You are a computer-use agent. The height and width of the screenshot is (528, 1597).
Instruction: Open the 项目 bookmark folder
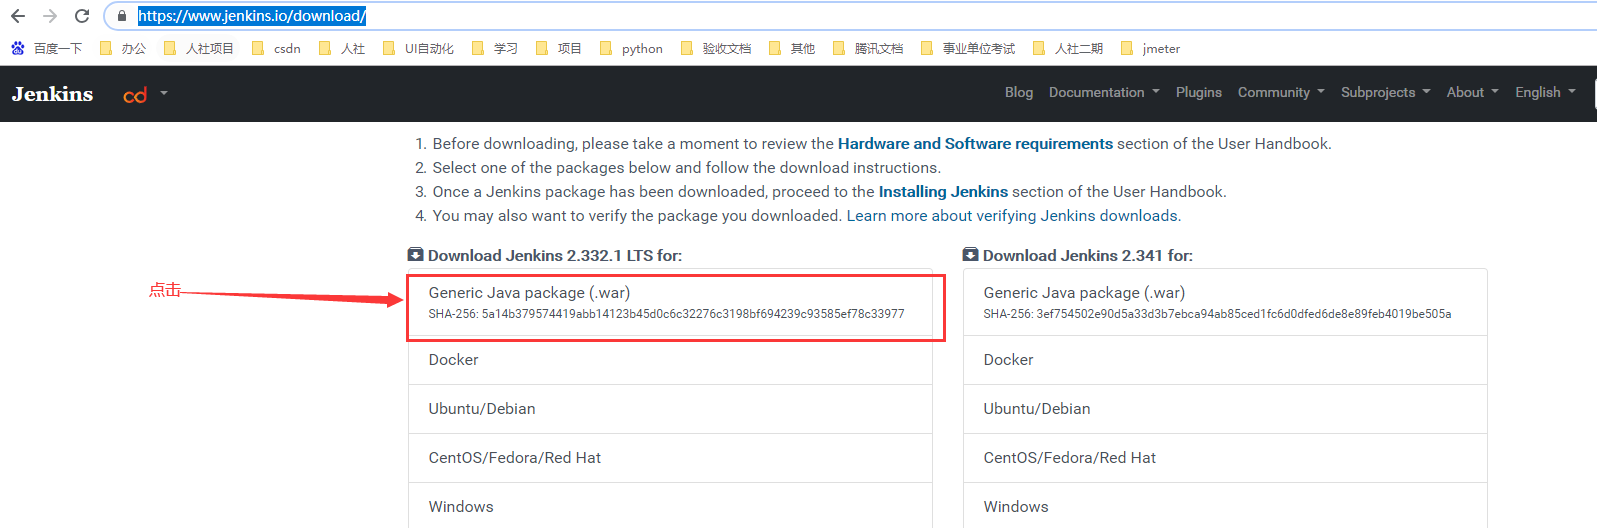(559, 48)
